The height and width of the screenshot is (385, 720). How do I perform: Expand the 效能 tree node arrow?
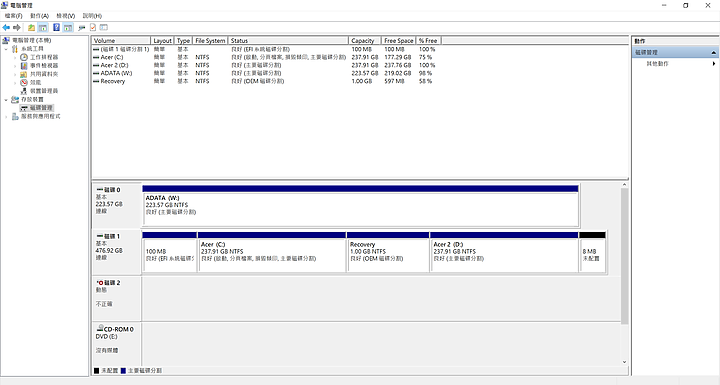click(15, 83)
